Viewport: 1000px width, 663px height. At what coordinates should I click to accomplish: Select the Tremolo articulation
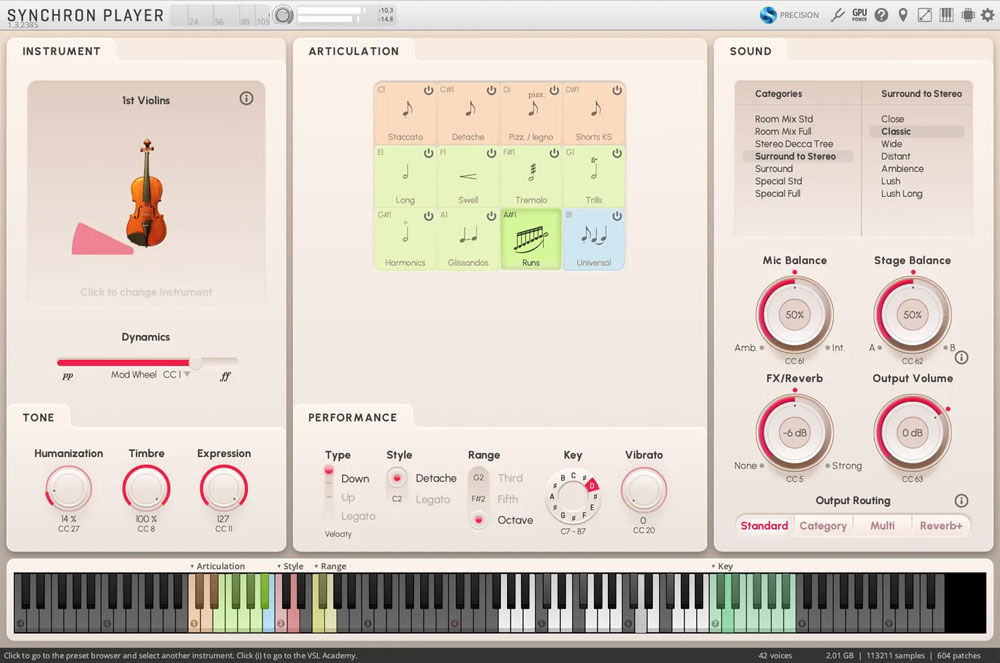click(531, 176)
